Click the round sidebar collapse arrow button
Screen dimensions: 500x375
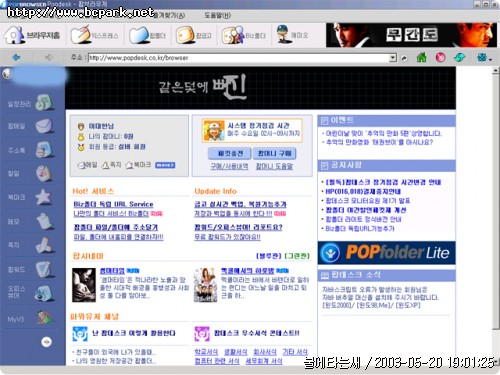pyautogui.click(x=47, y=342)
